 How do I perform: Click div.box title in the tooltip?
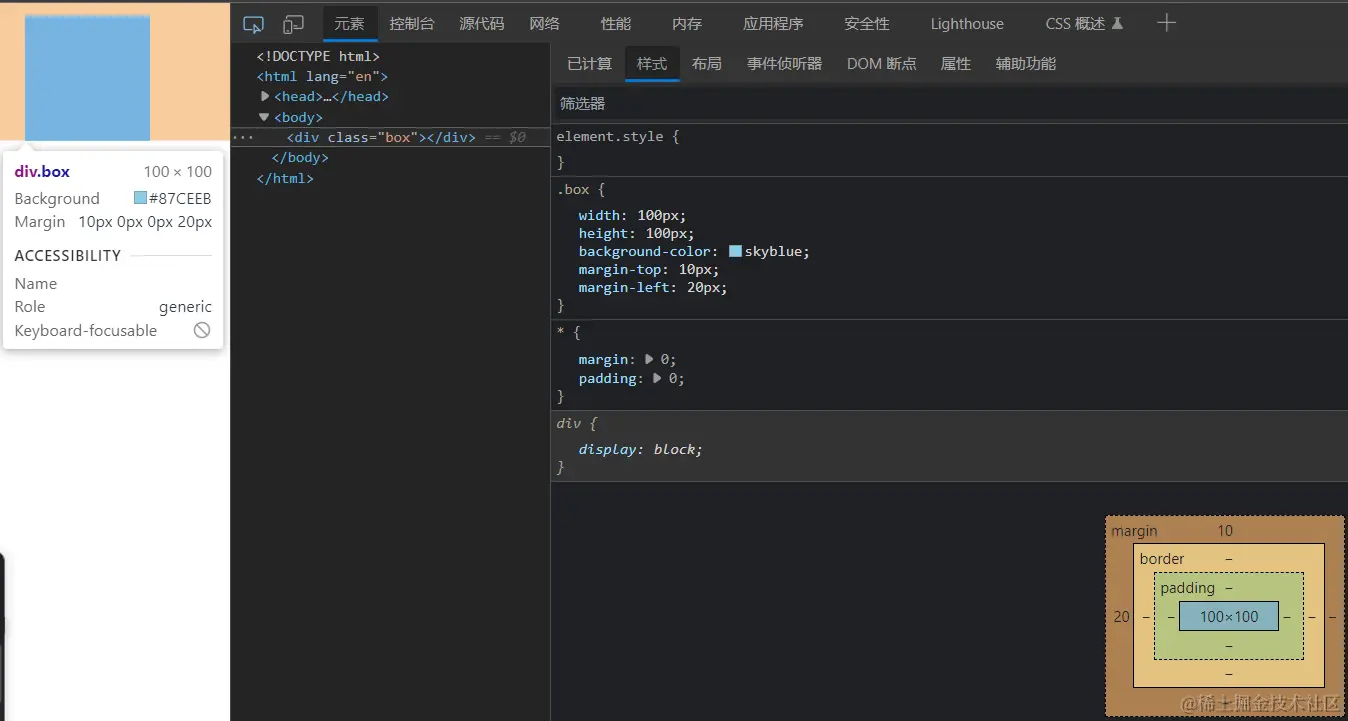coord(42,171)
